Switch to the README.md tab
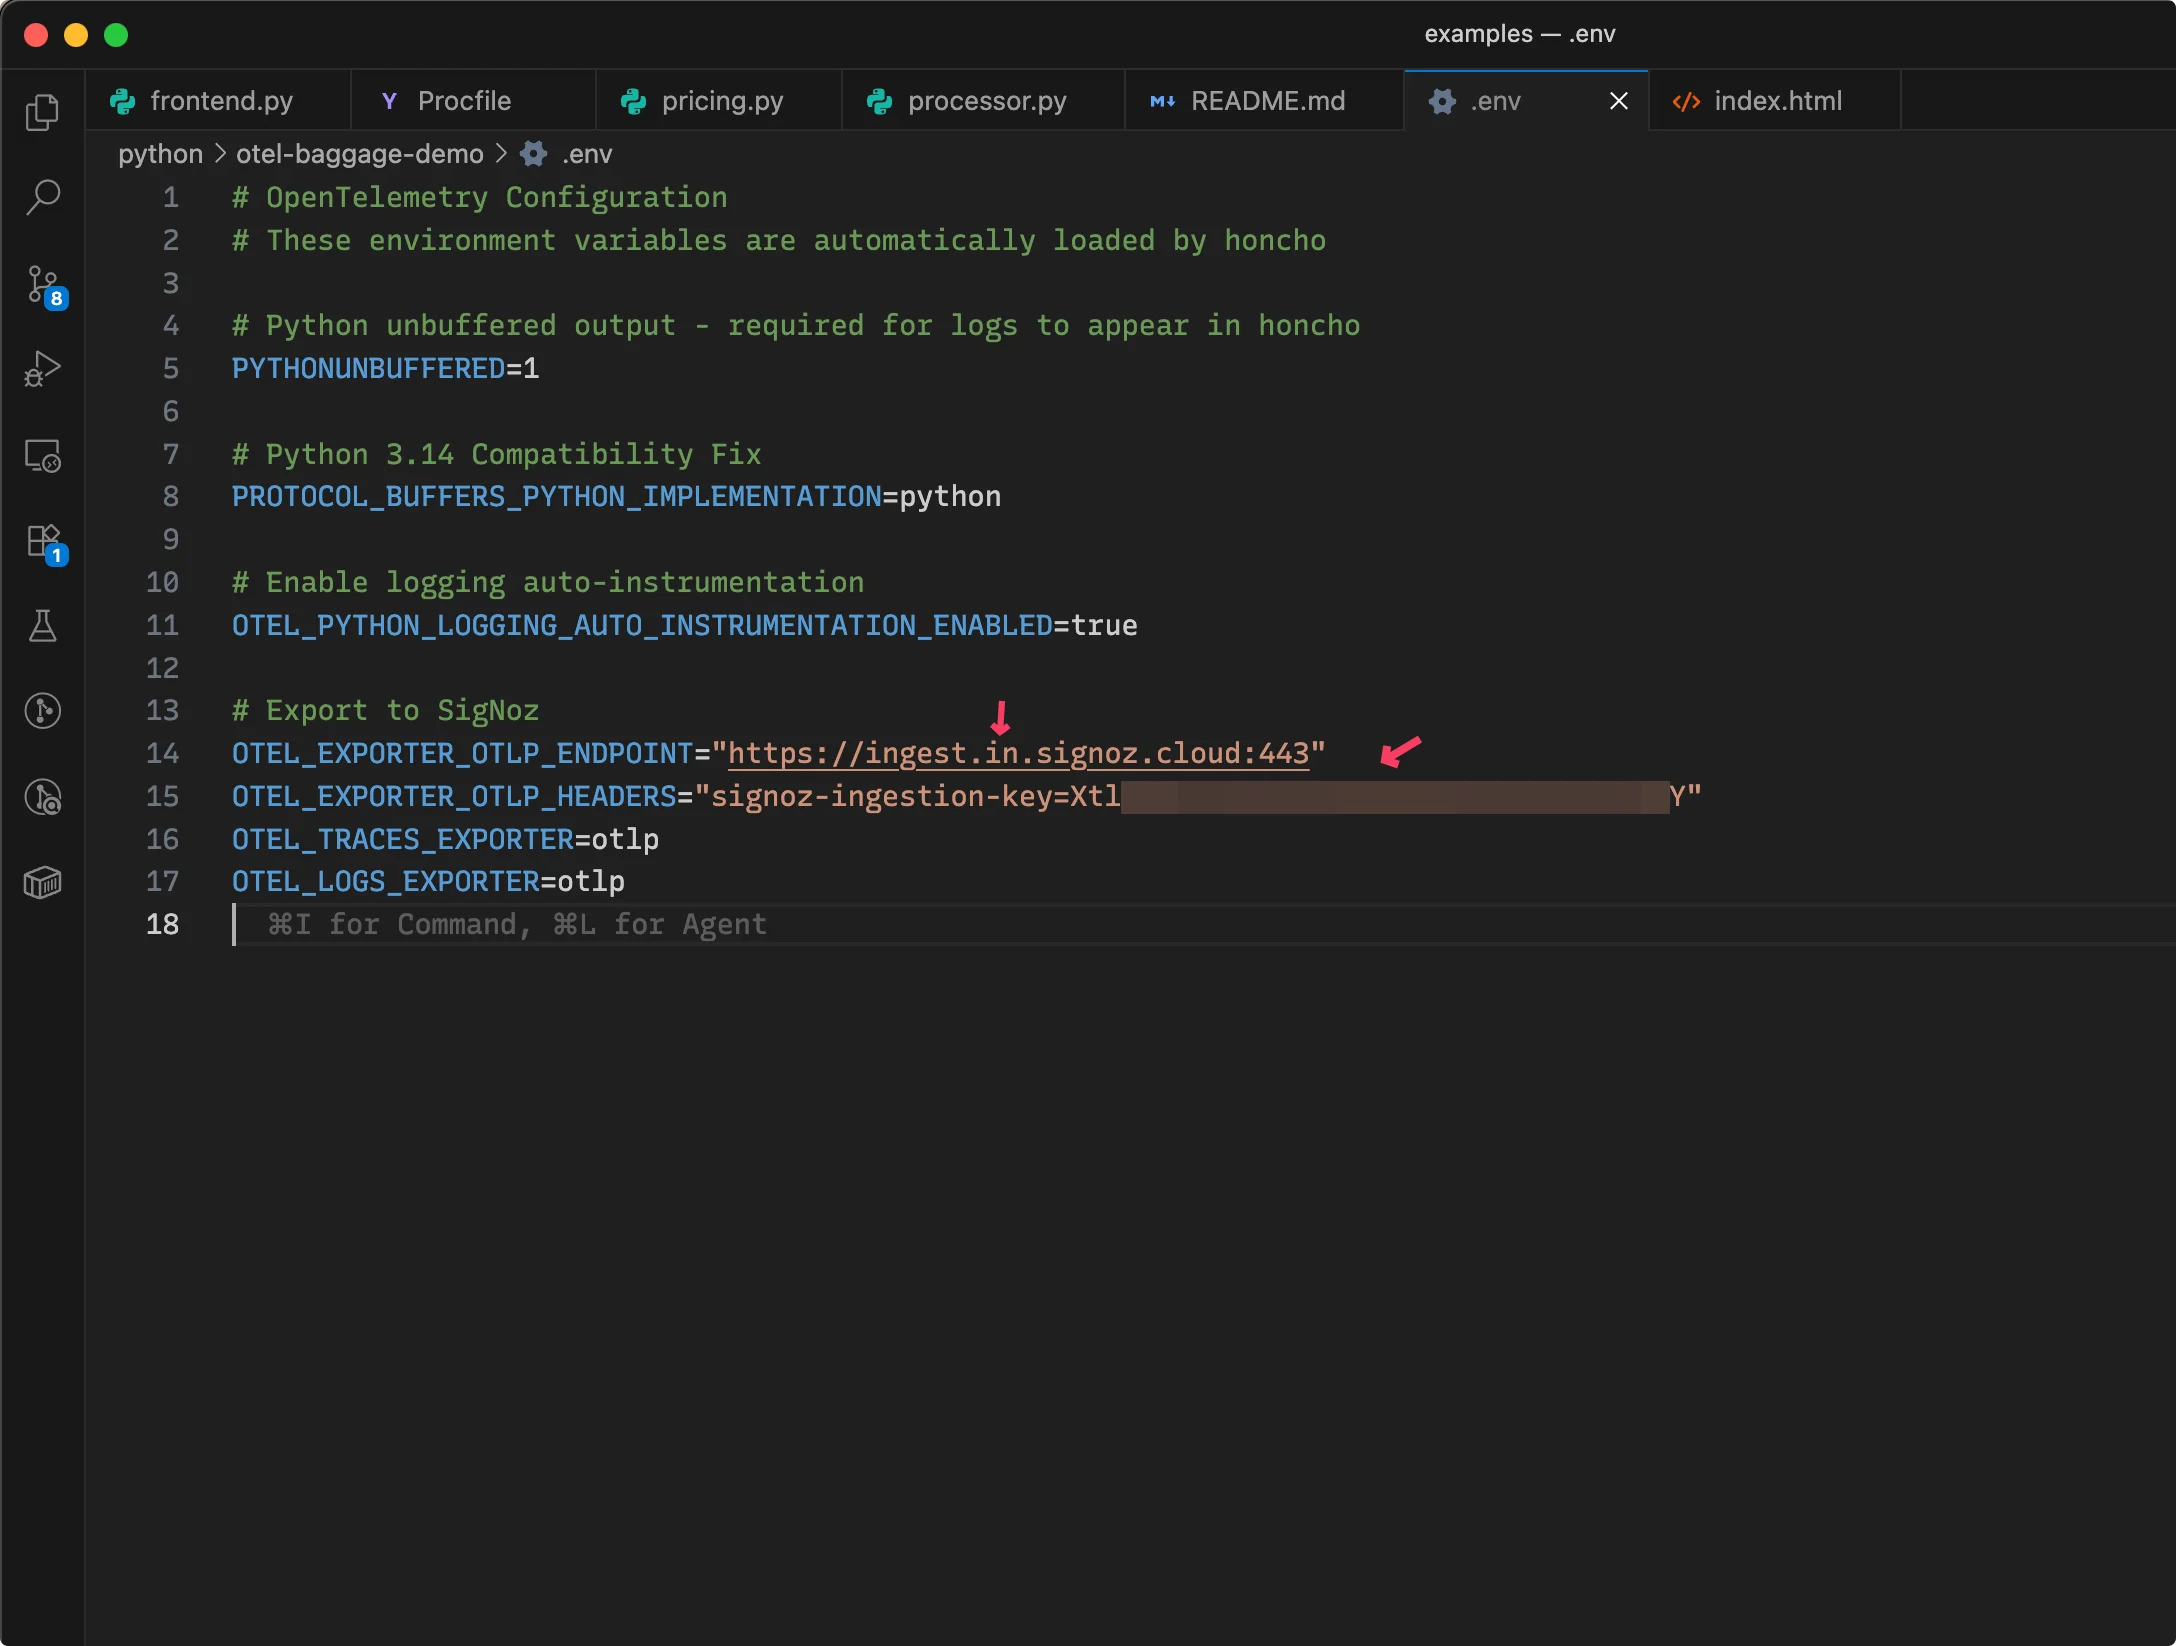Viewport: 2176px width, 1646px height. pos(1267,101)
